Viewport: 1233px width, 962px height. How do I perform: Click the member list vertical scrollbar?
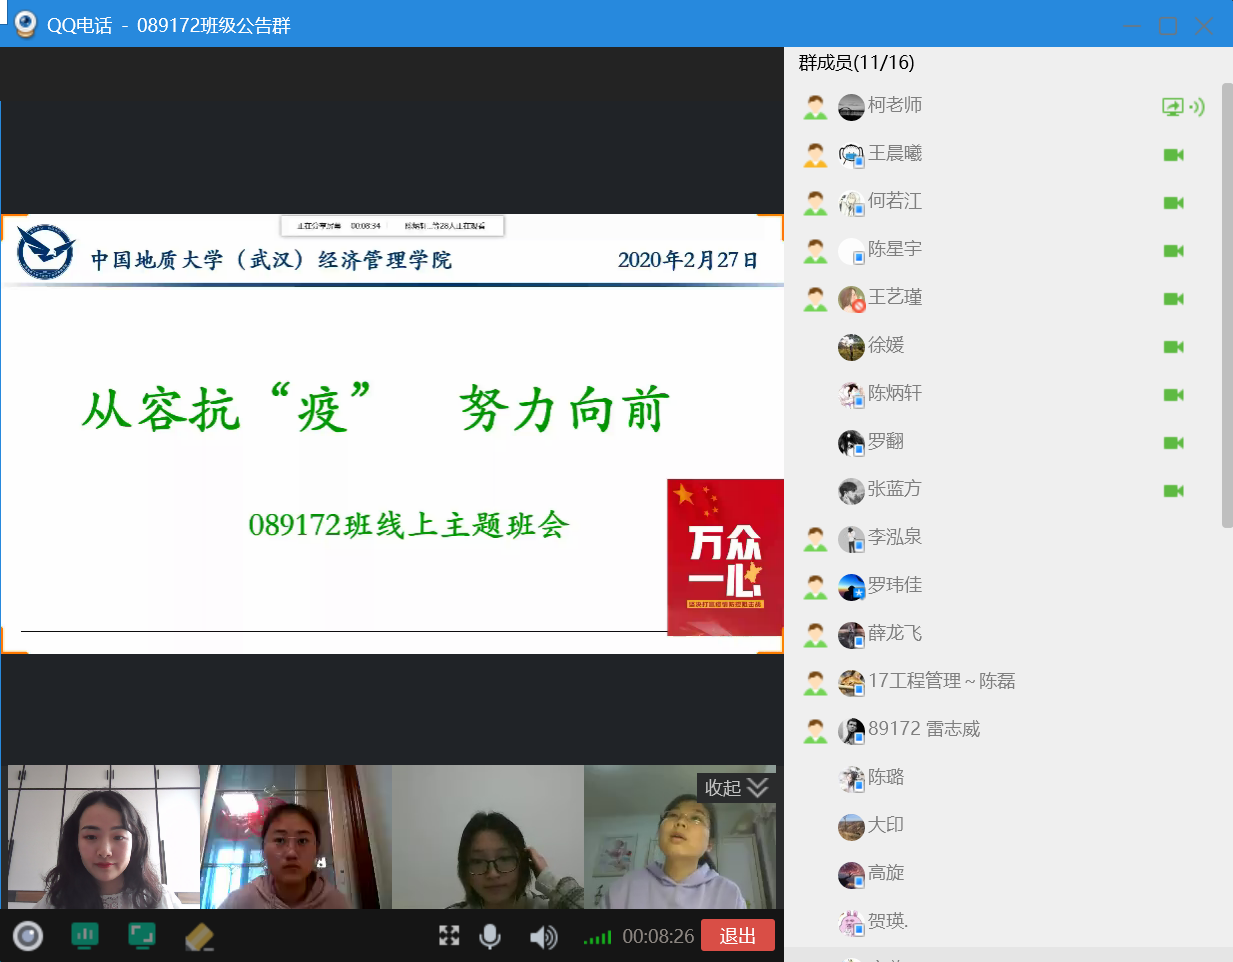coord(1227,300)
